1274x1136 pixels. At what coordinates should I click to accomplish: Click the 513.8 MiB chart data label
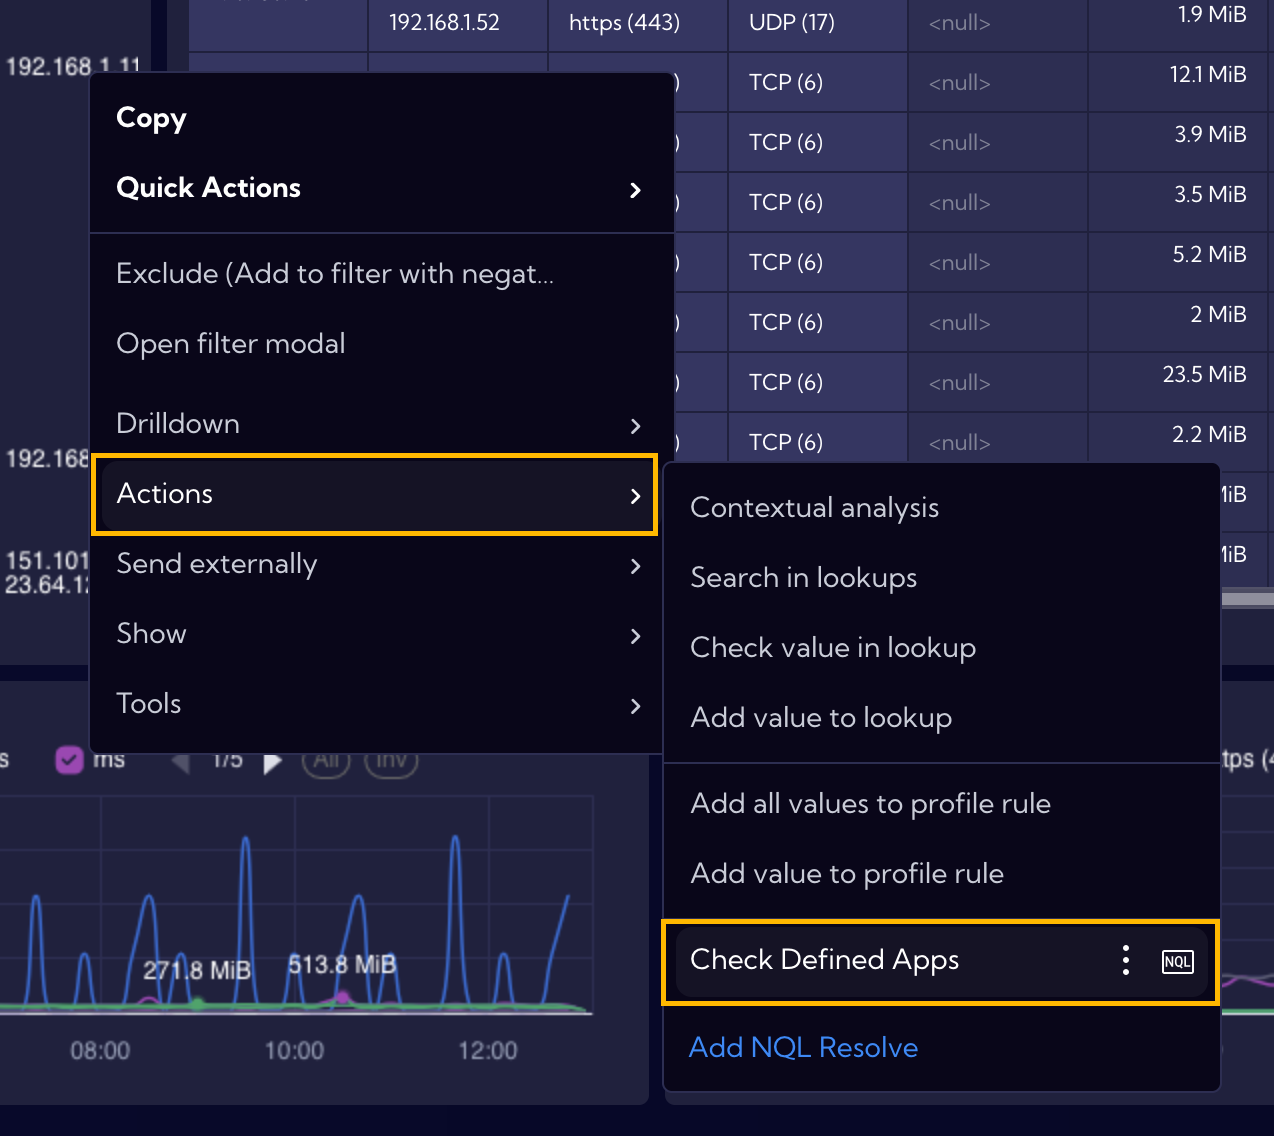(342, 965)
